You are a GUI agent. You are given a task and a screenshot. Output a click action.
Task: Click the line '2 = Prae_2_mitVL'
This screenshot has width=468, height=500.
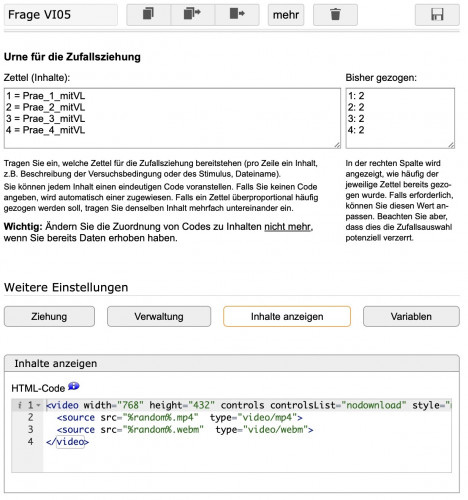tap(45, 107)
